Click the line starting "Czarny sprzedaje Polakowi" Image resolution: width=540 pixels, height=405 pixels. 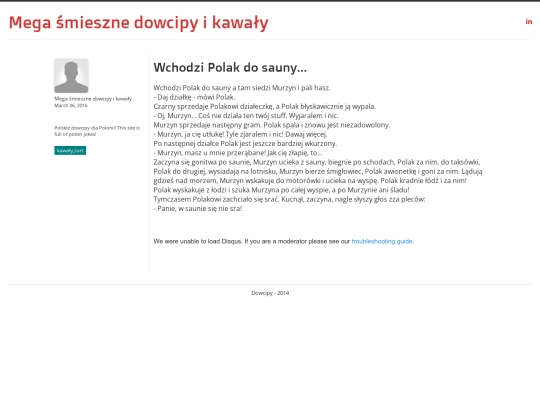coord(265,106)
